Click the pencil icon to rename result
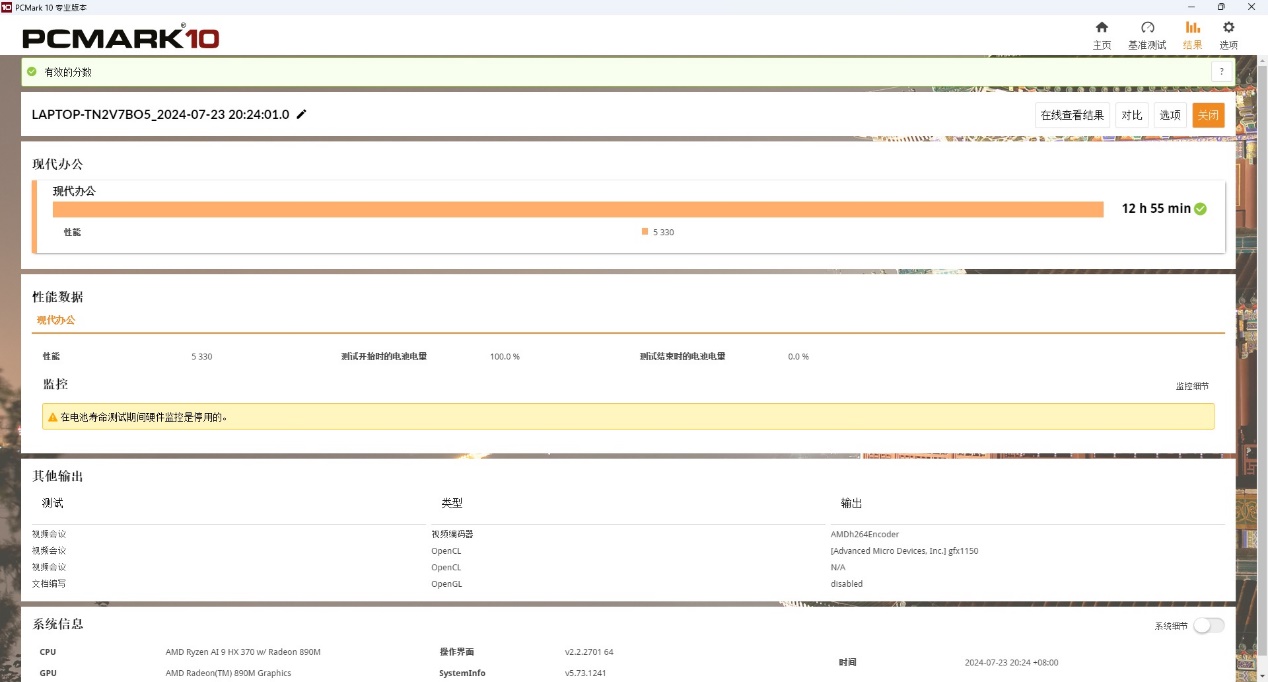Screen dimensions: 1268x682 [302, 114]
